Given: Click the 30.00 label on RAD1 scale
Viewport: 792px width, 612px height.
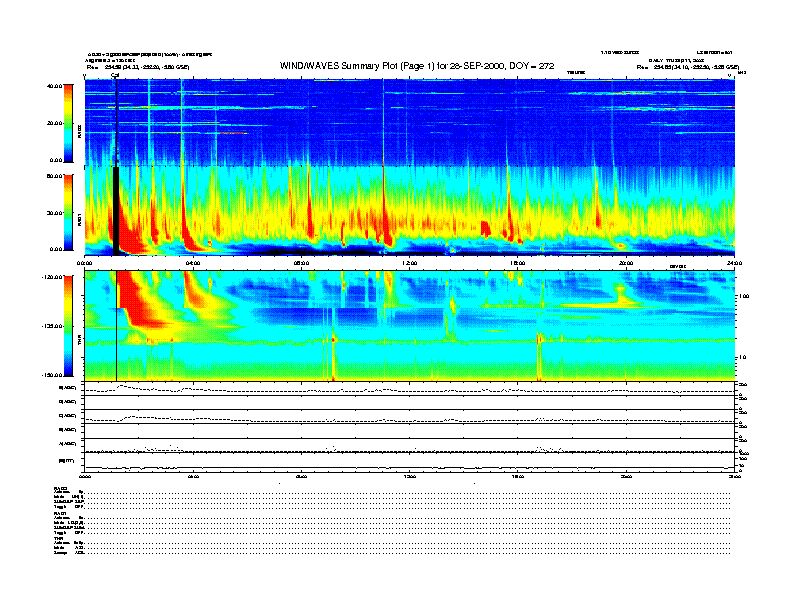Looking at the screenshot, I should 54,213.
